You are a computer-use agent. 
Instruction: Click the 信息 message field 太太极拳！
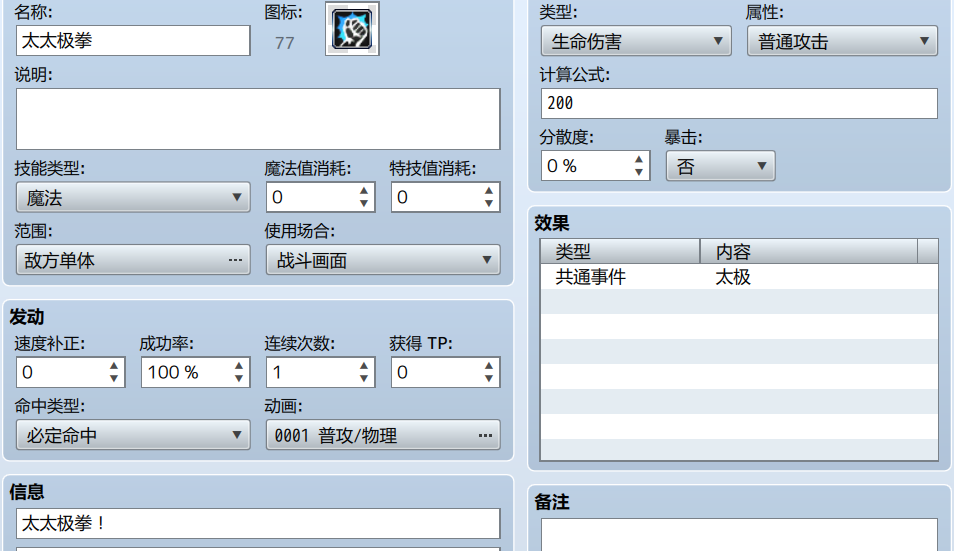point(258,524)
